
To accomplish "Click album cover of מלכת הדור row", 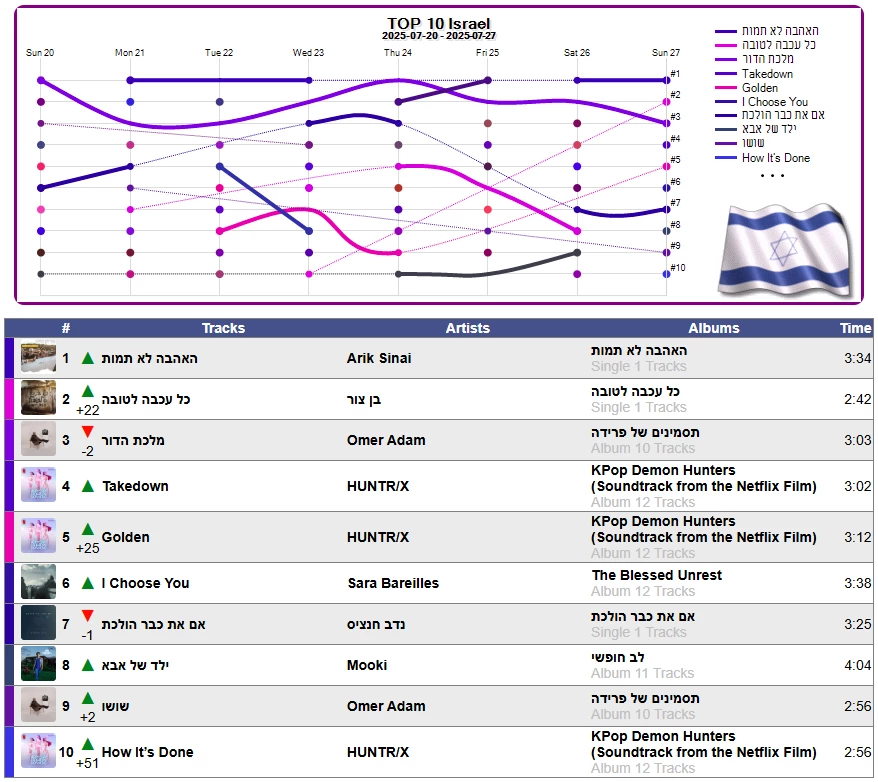I will [38, 439].
